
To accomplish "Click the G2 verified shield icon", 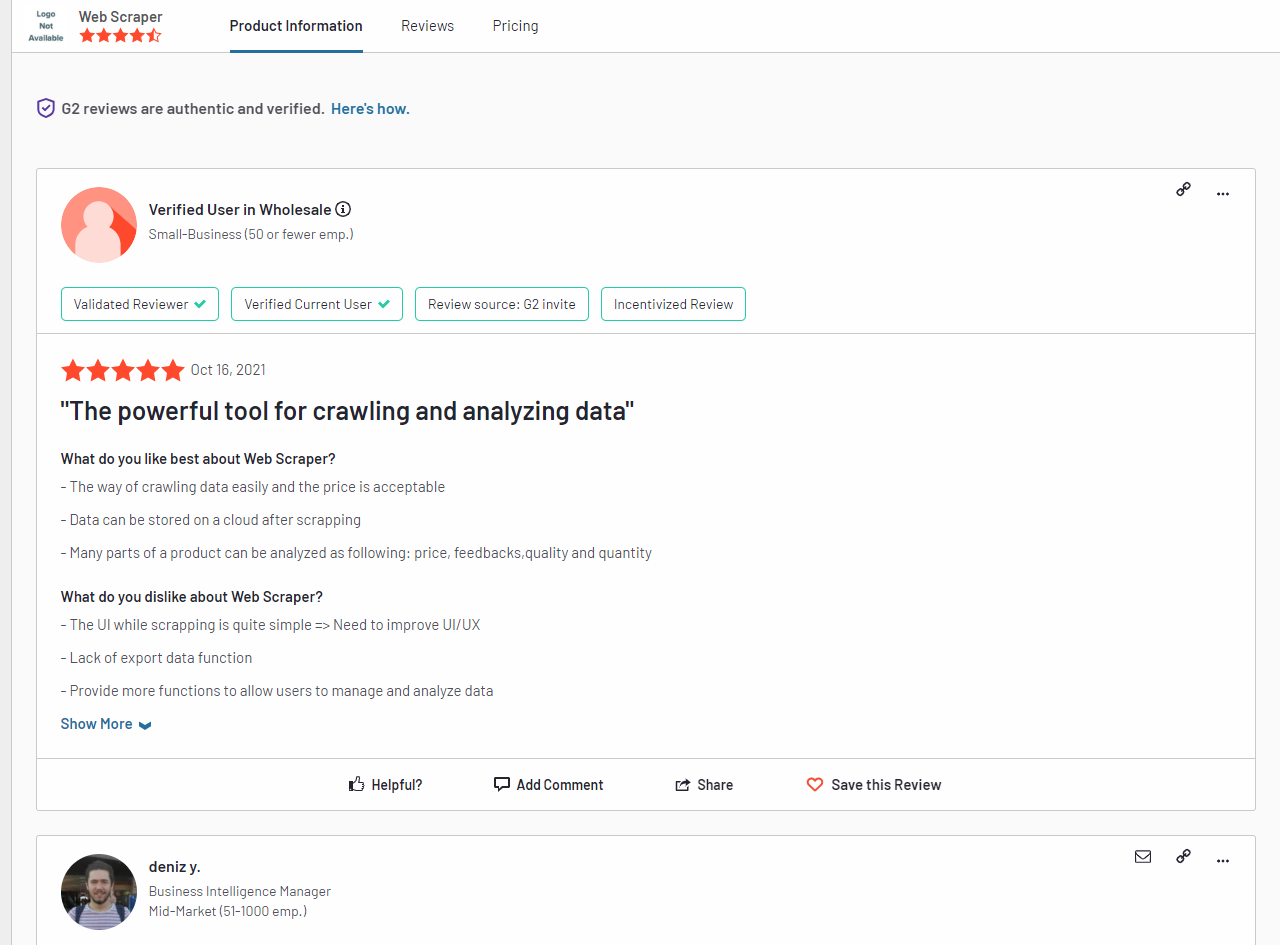I will pyautogui.click(x=46, y=108).
